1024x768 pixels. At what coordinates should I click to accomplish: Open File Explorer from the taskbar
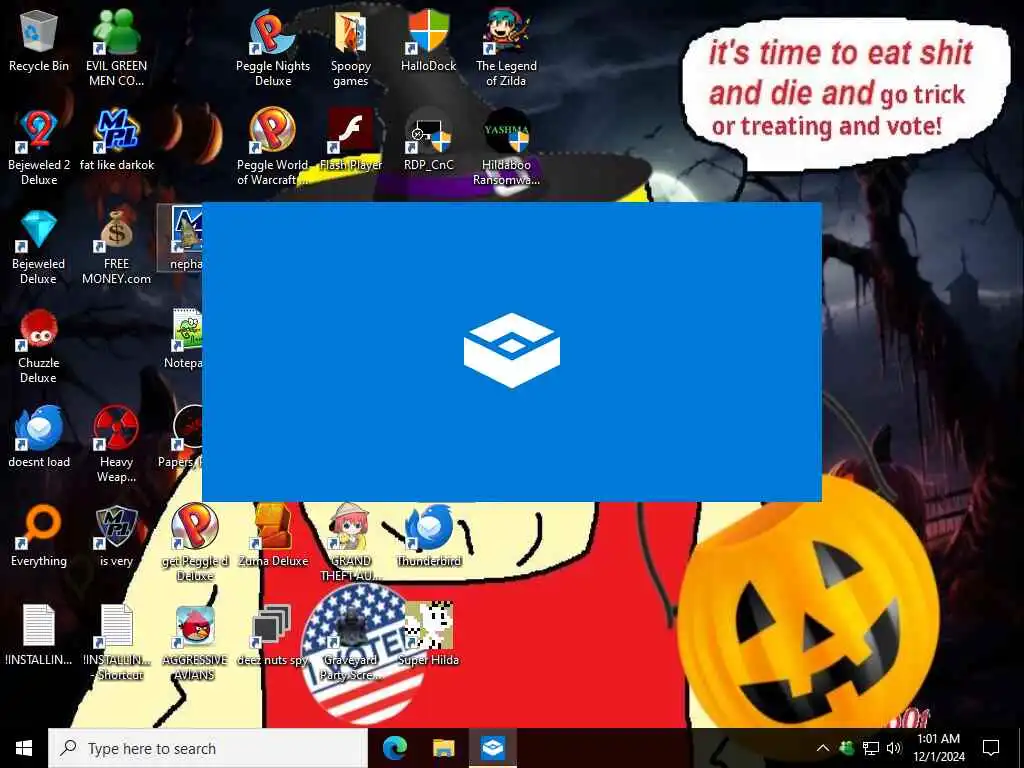click(444, 748)
